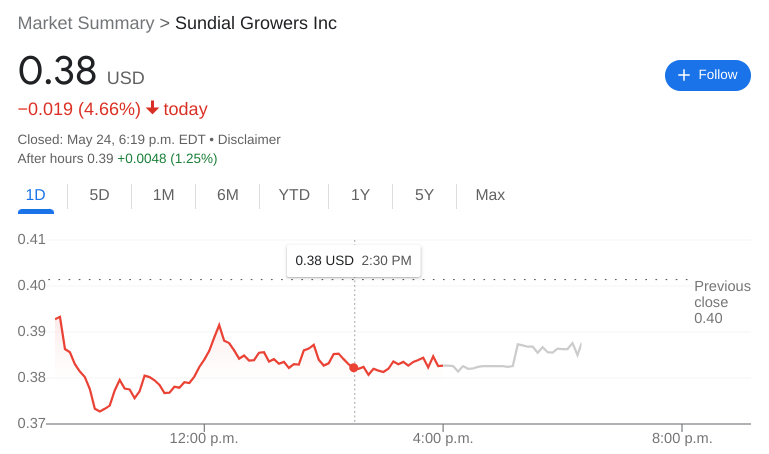Select the Max time range
The height and width of the screenshot is (454, 769).
(490, 195)
